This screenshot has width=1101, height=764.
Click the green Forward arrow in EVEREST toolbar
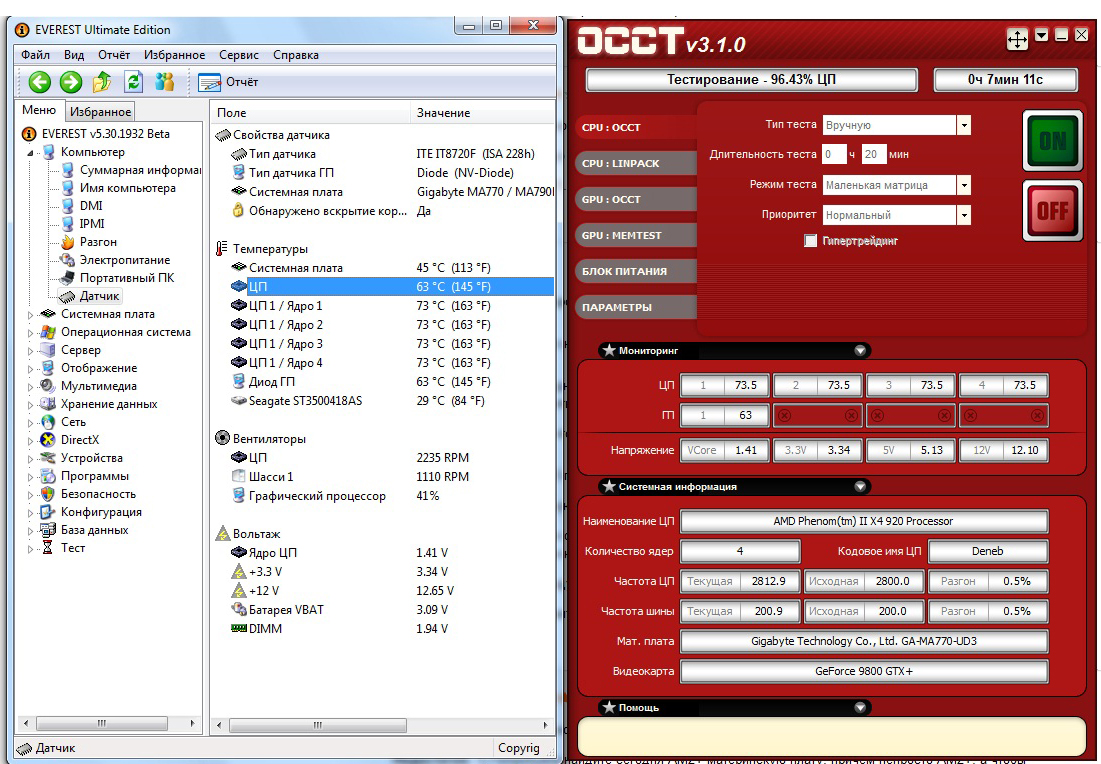[x=71, y=82]
